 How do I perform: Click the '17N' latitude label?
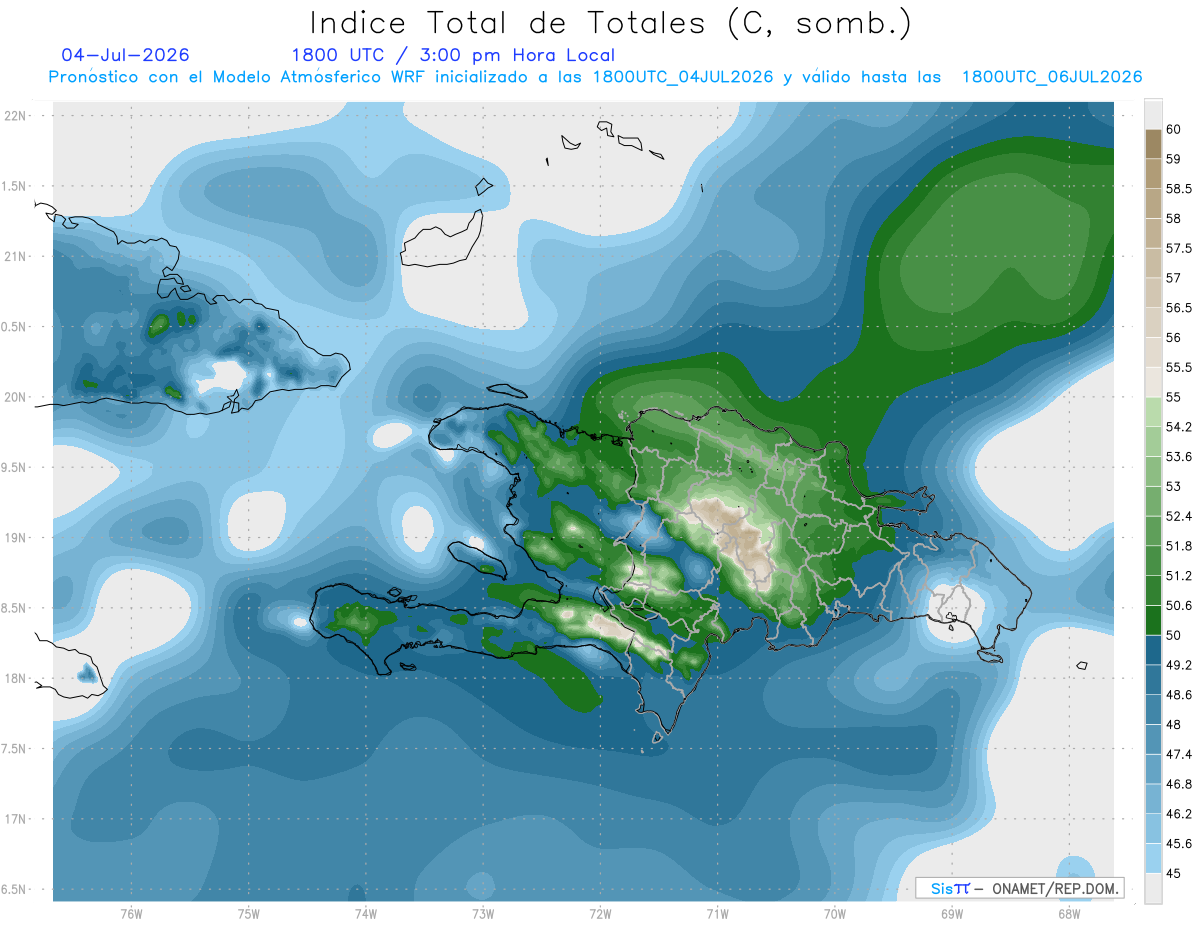(x=16, y=819)
